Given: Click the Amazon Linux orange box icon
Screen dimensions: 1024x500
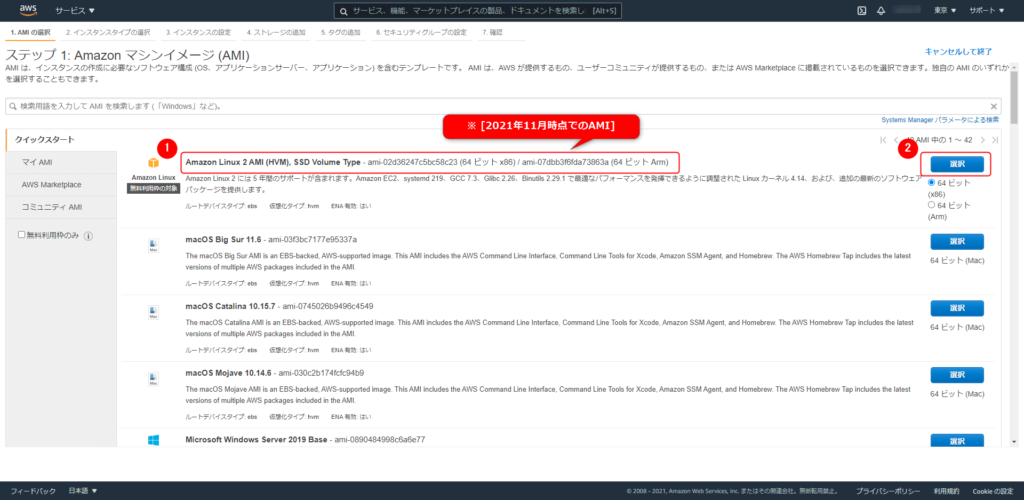Looking at the screenshot, I should coord(153,163).
